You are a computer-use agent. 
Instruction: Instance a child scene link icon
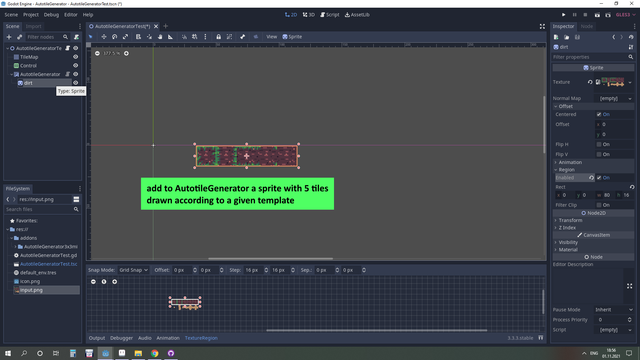(x=19, y=37)
